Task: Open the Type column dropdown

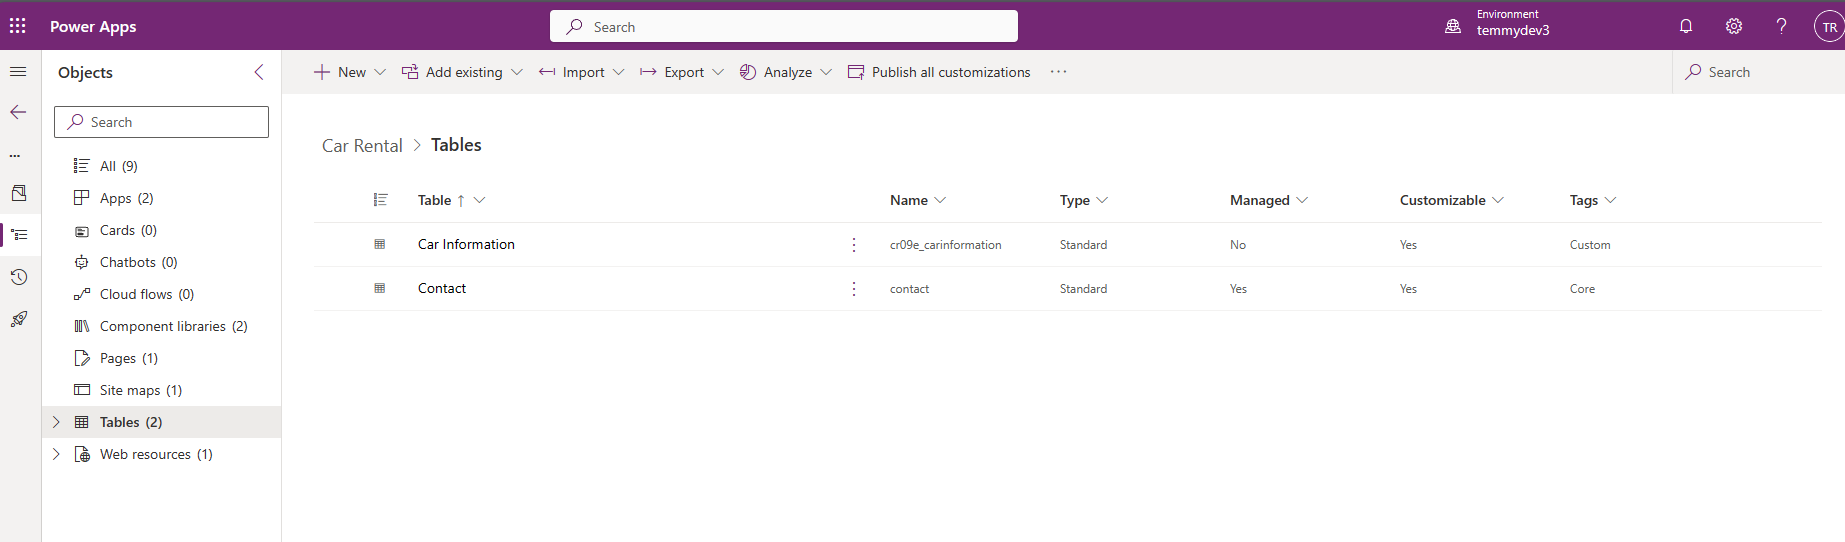Action: click(x=1102, y=200)
